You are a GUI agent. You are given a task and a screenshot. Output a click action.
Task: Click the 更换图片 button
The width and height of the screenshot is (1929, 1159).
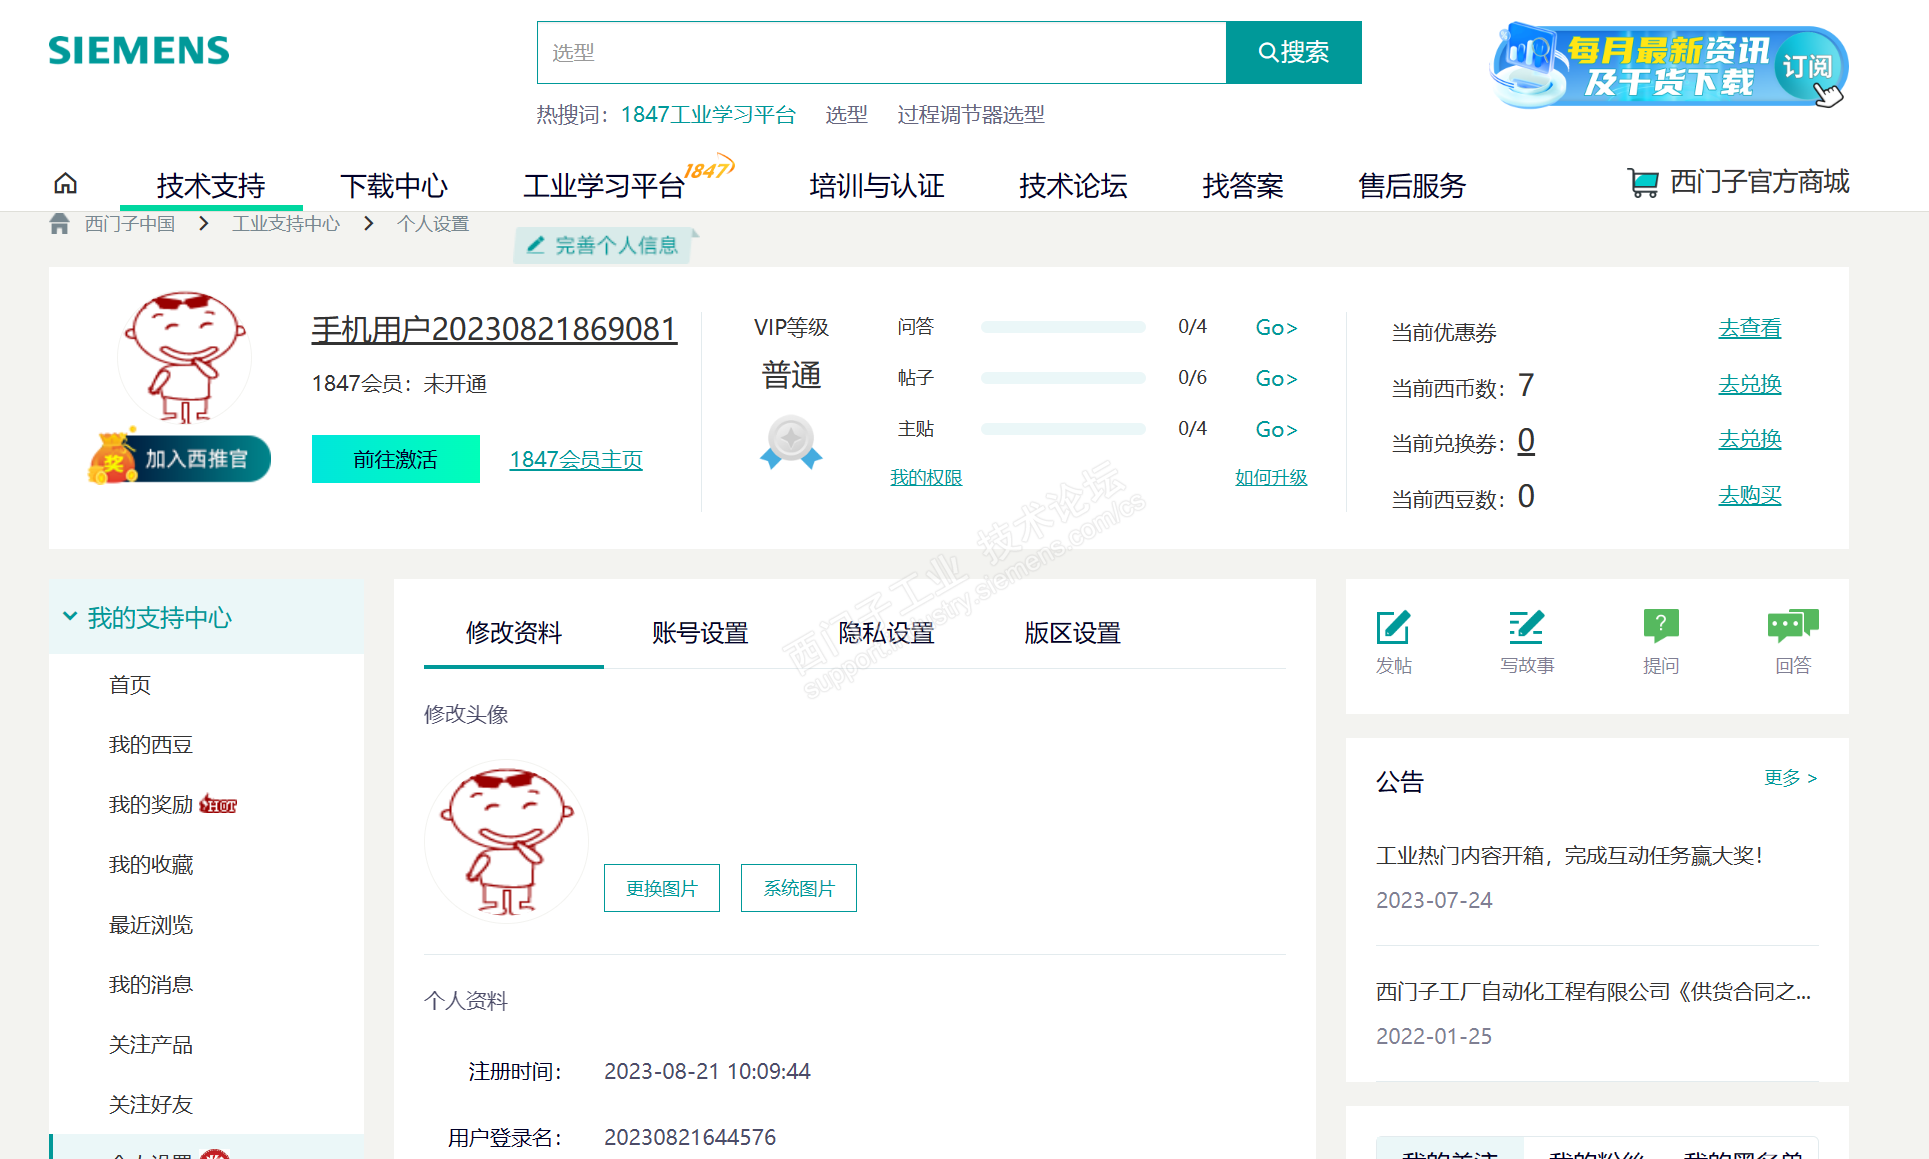coord(661,888)
